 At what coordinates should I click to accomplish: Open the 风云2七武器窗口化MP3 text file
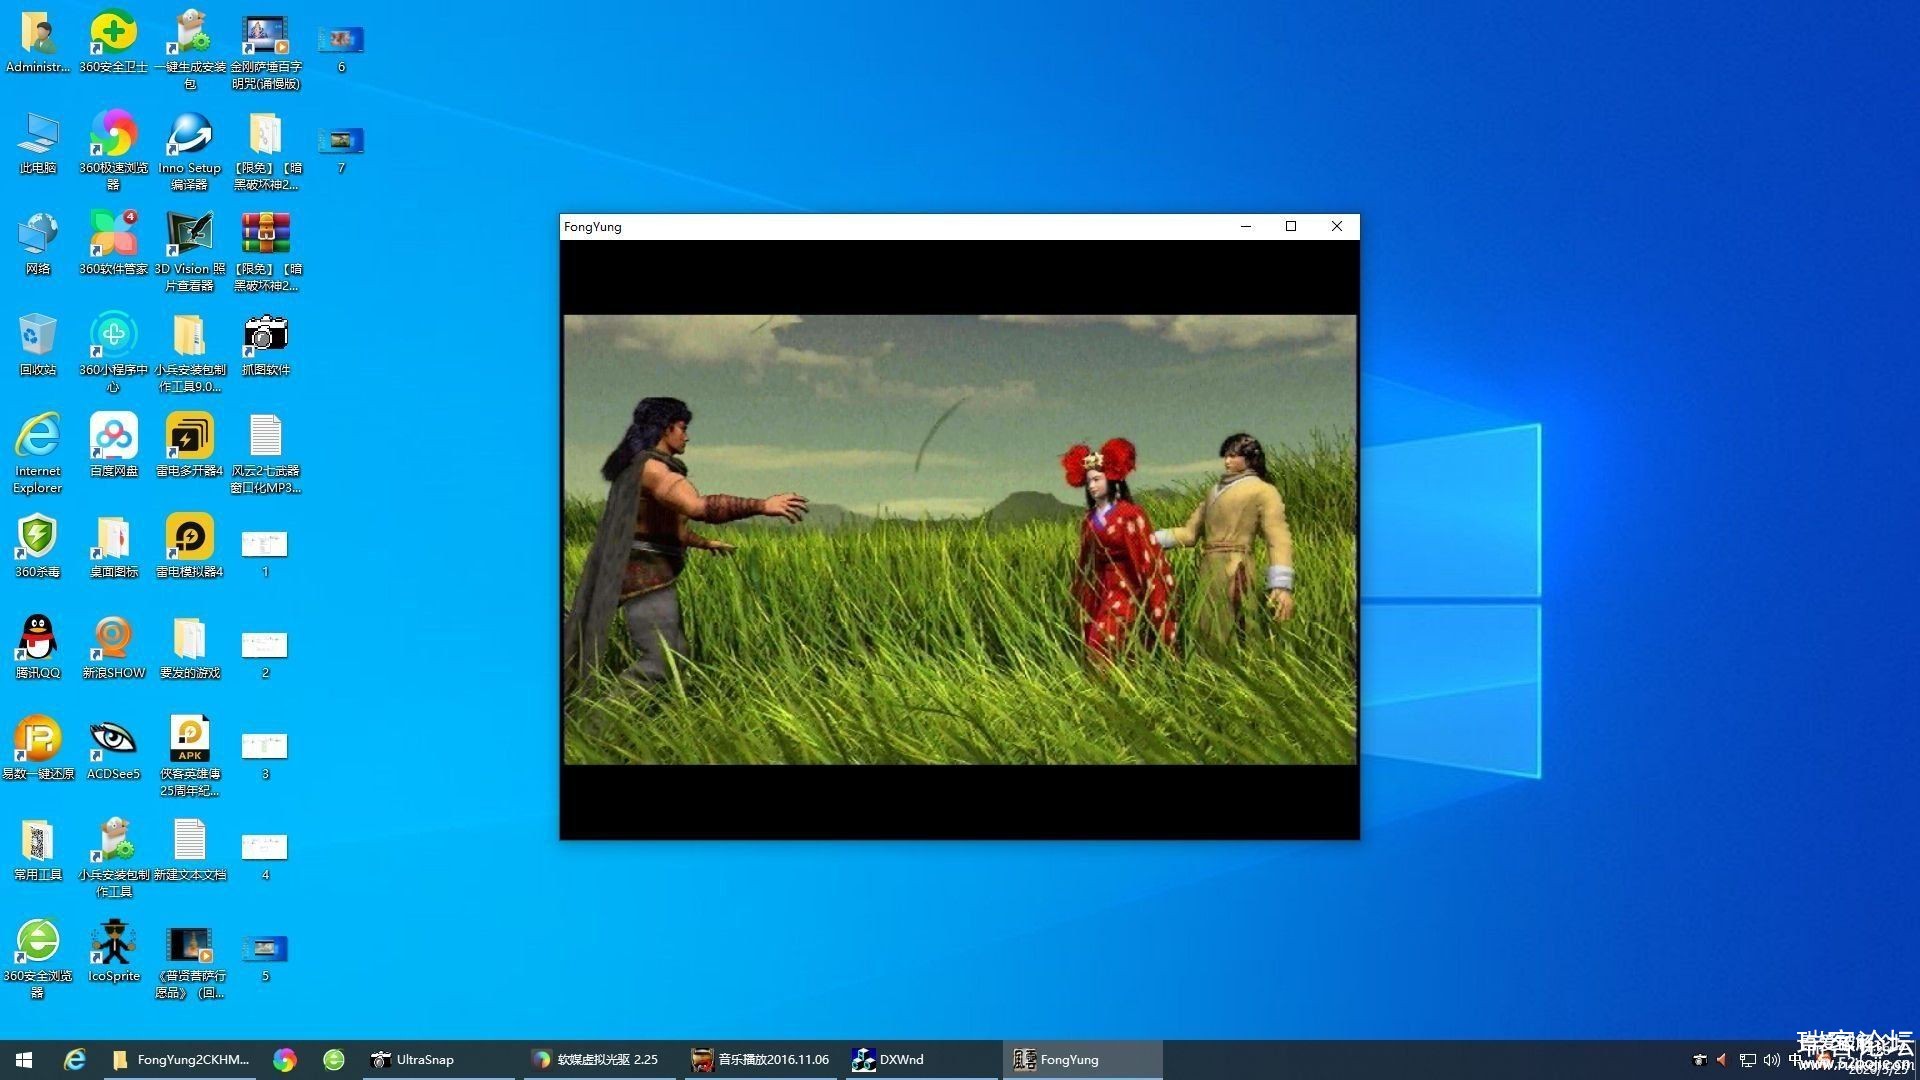tap(265, 454)
